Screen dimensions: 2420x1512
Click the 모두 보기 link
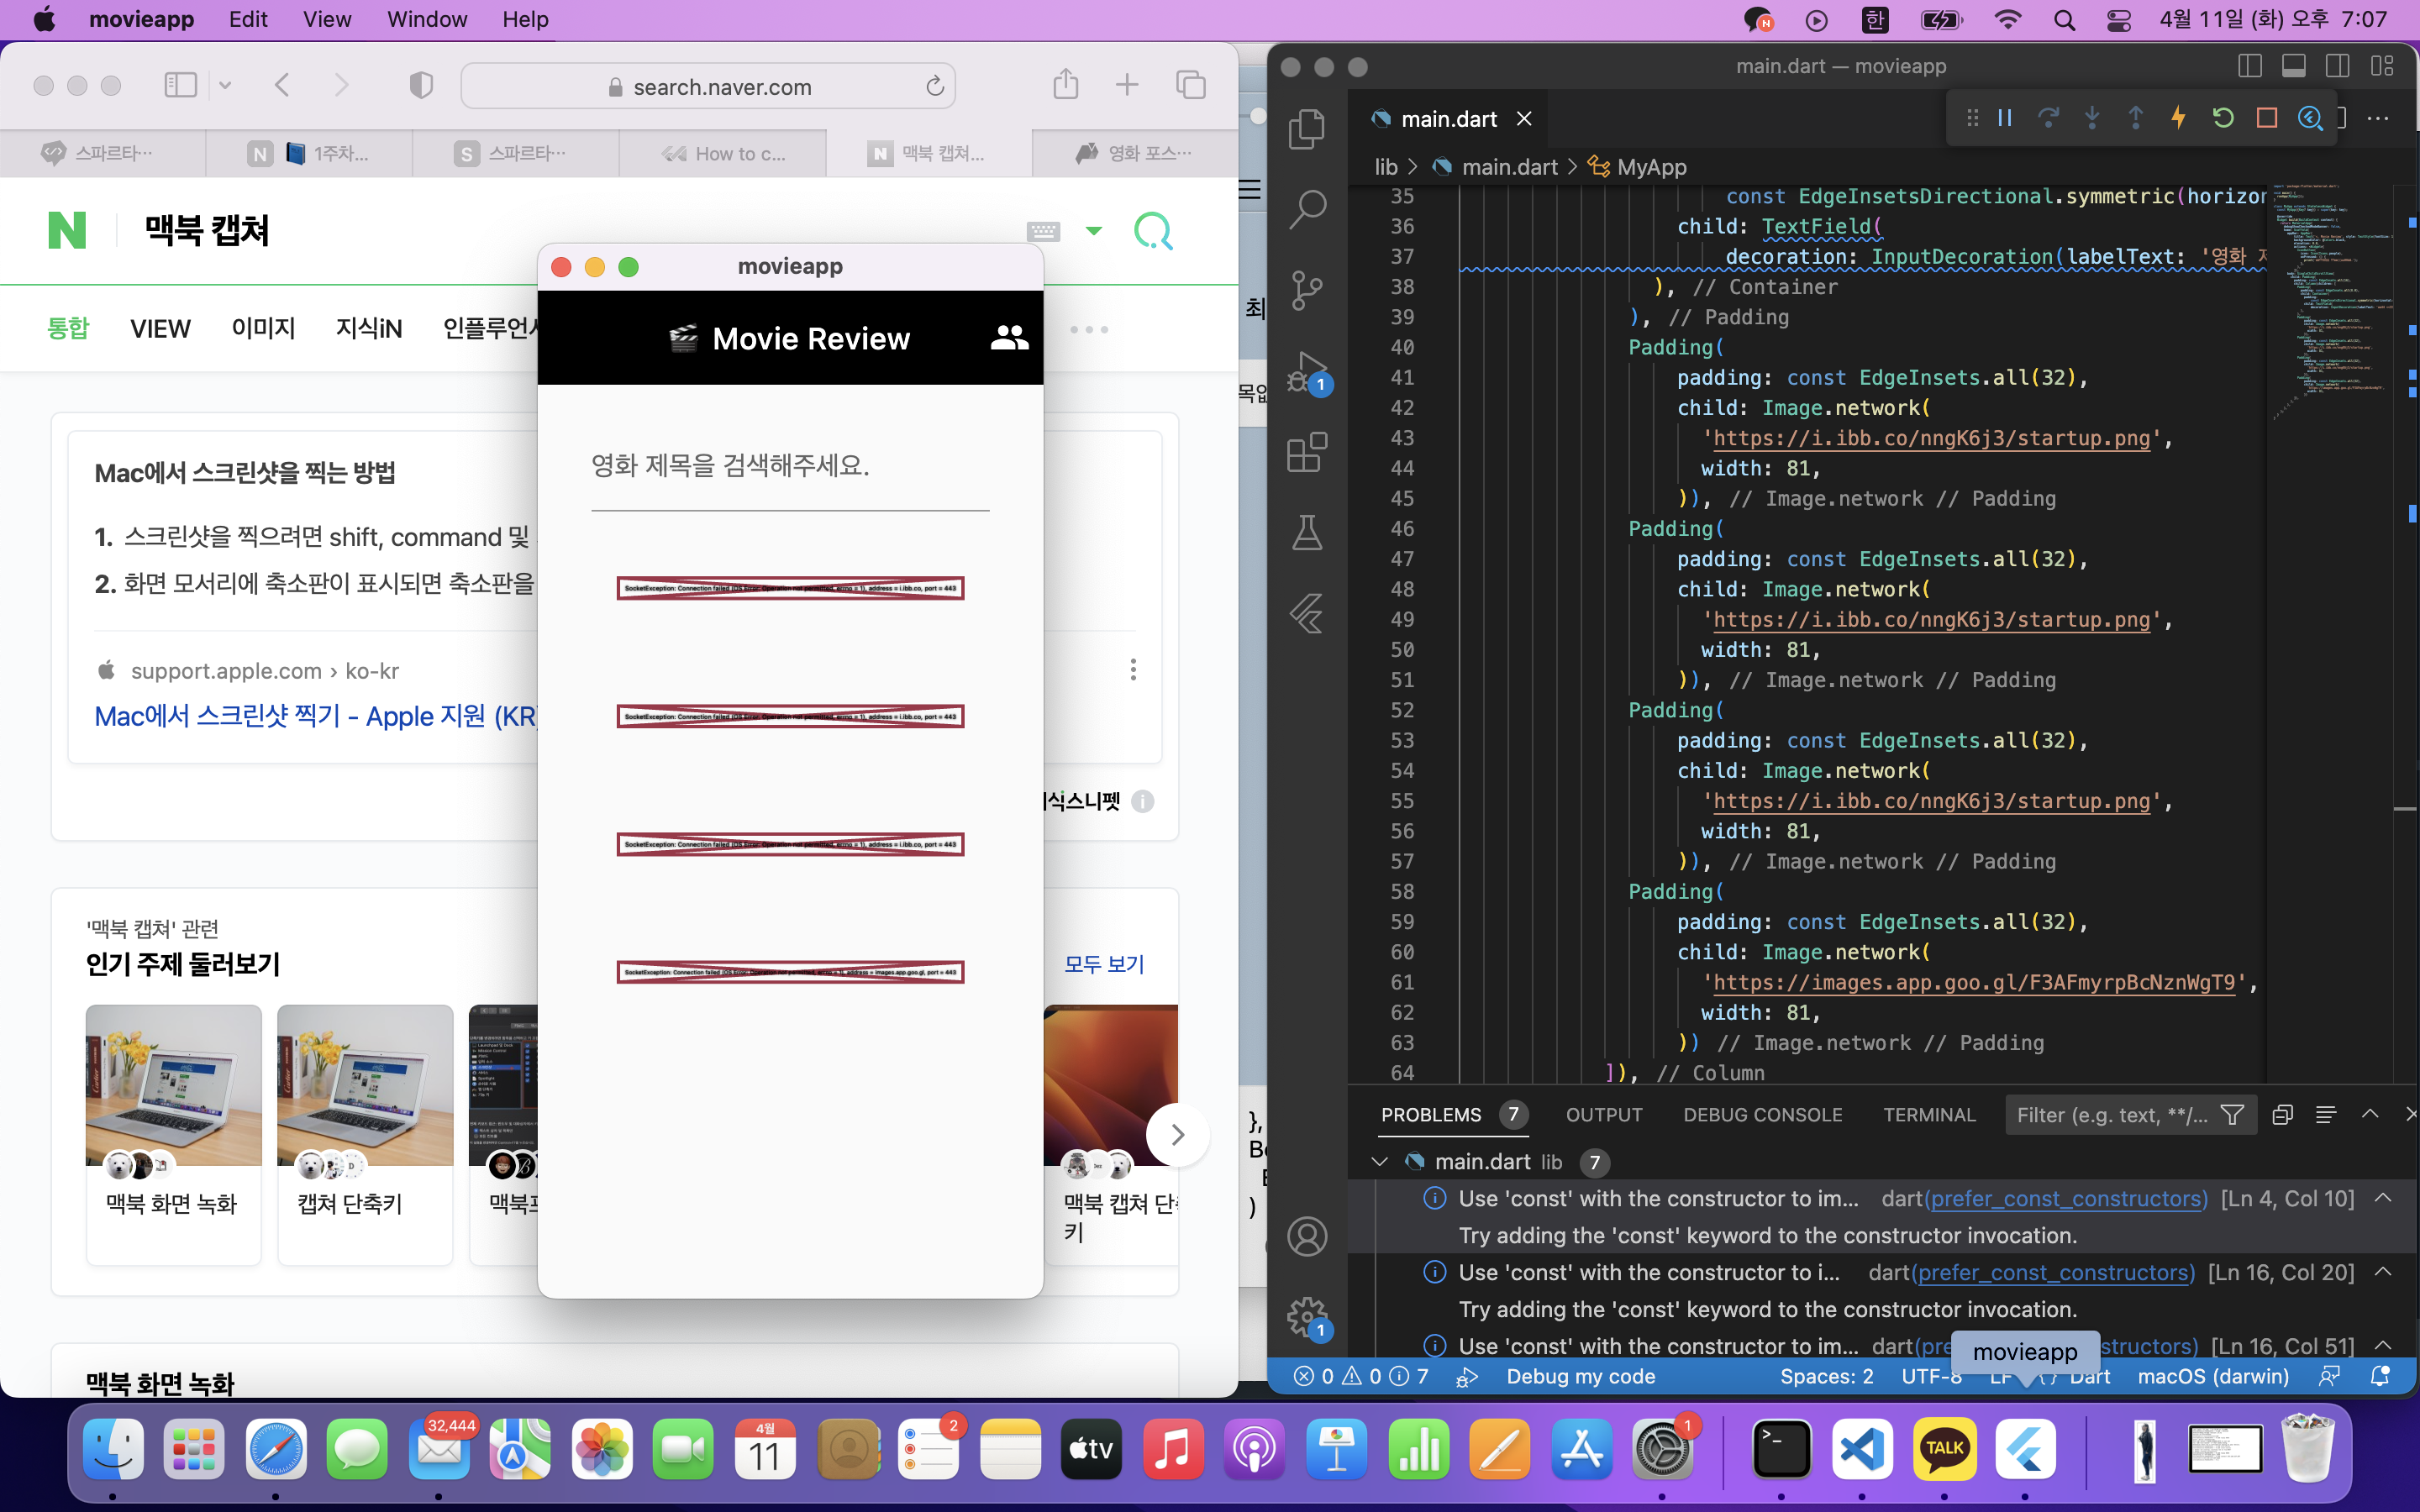[x=1104, y=964]
